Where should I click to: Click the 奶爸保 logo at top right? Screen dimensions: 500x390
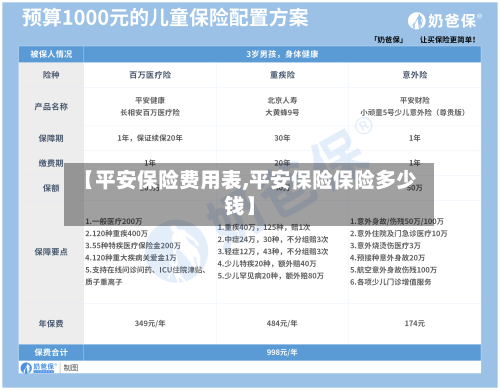[445, 21]
